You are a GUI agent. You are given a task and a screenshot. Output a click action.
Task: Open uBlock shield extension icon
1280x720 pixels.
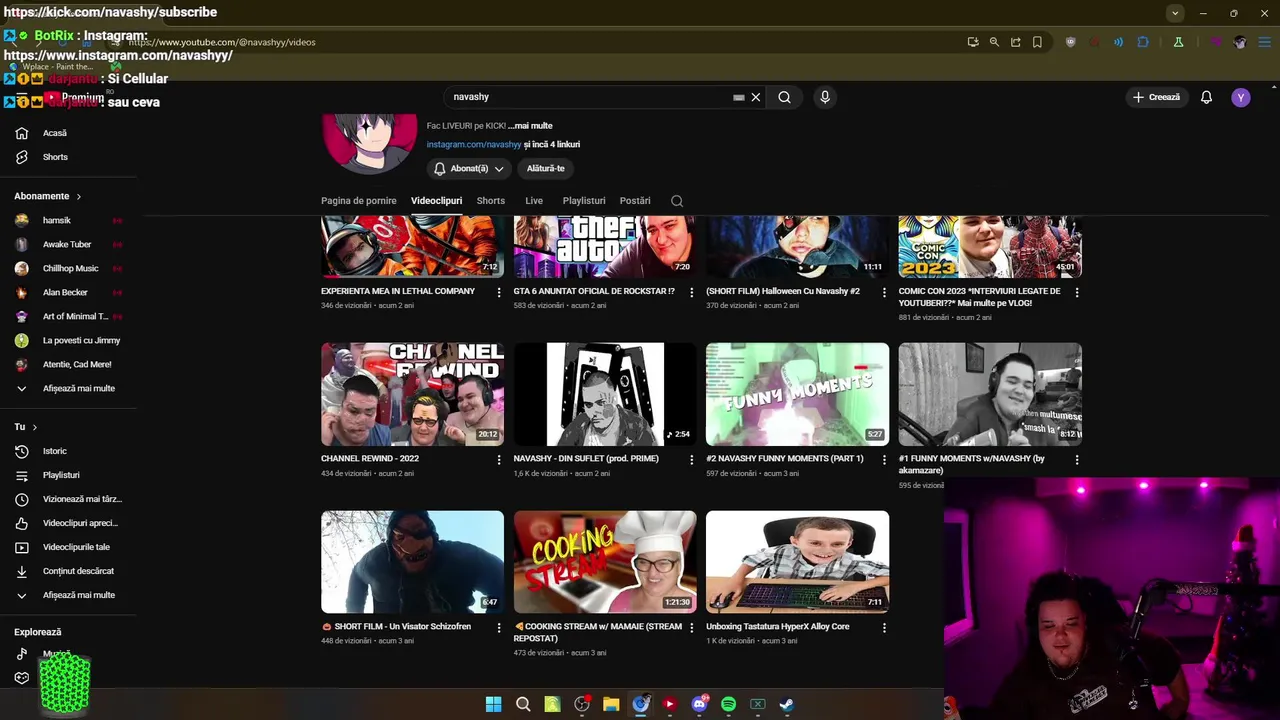pos(1071,42)
